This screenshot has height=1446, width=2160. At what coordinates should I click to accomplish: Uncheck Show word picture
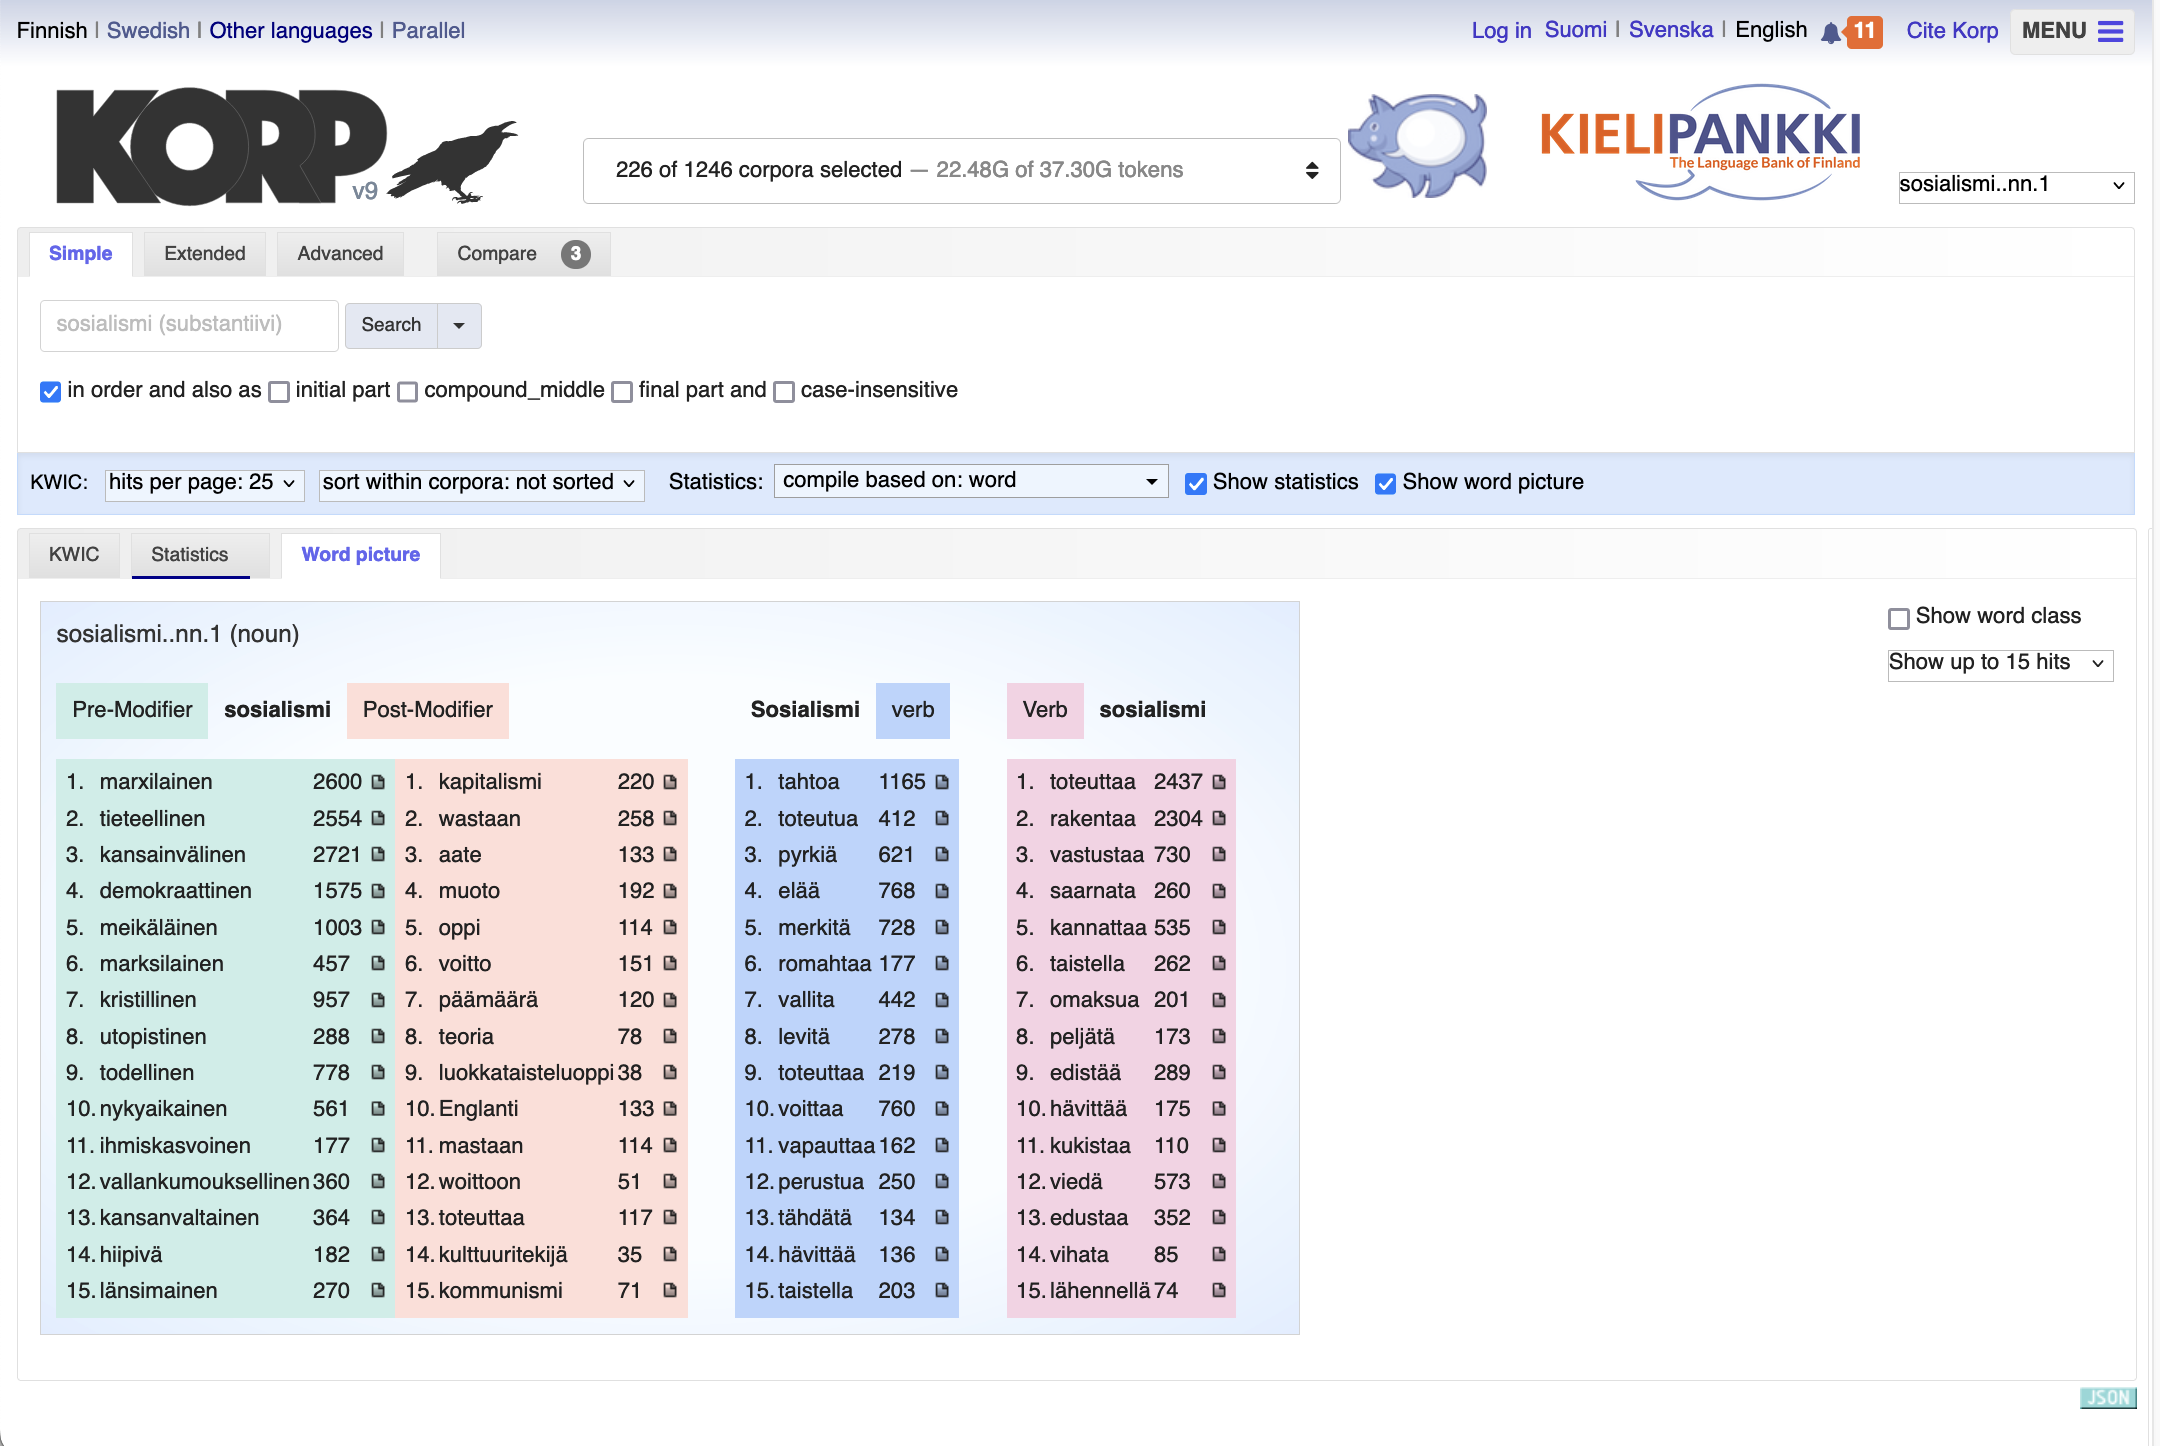[1385, 484]
